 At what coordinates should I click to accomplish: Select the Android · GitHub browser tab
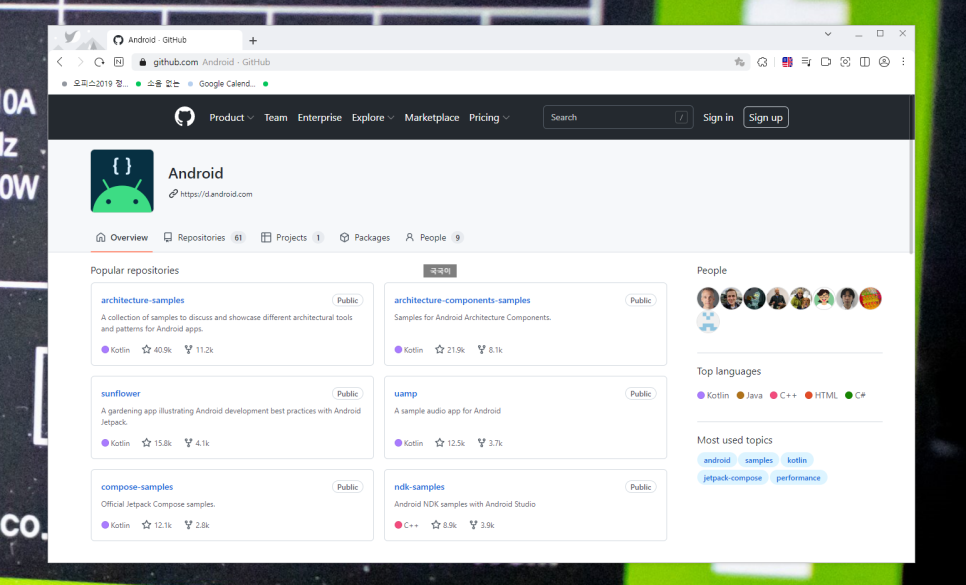coord(174,40)
